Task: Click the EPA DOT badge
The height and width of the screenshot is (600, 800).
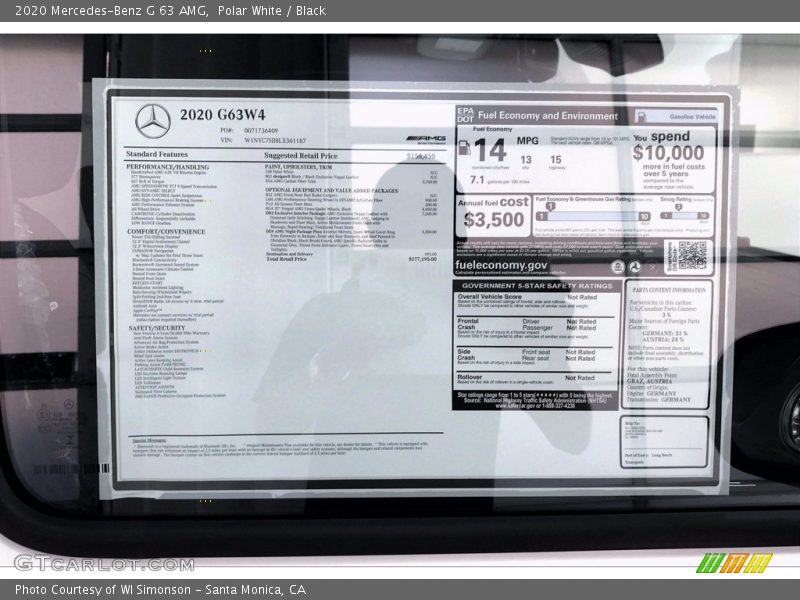Action: point(465,115)
